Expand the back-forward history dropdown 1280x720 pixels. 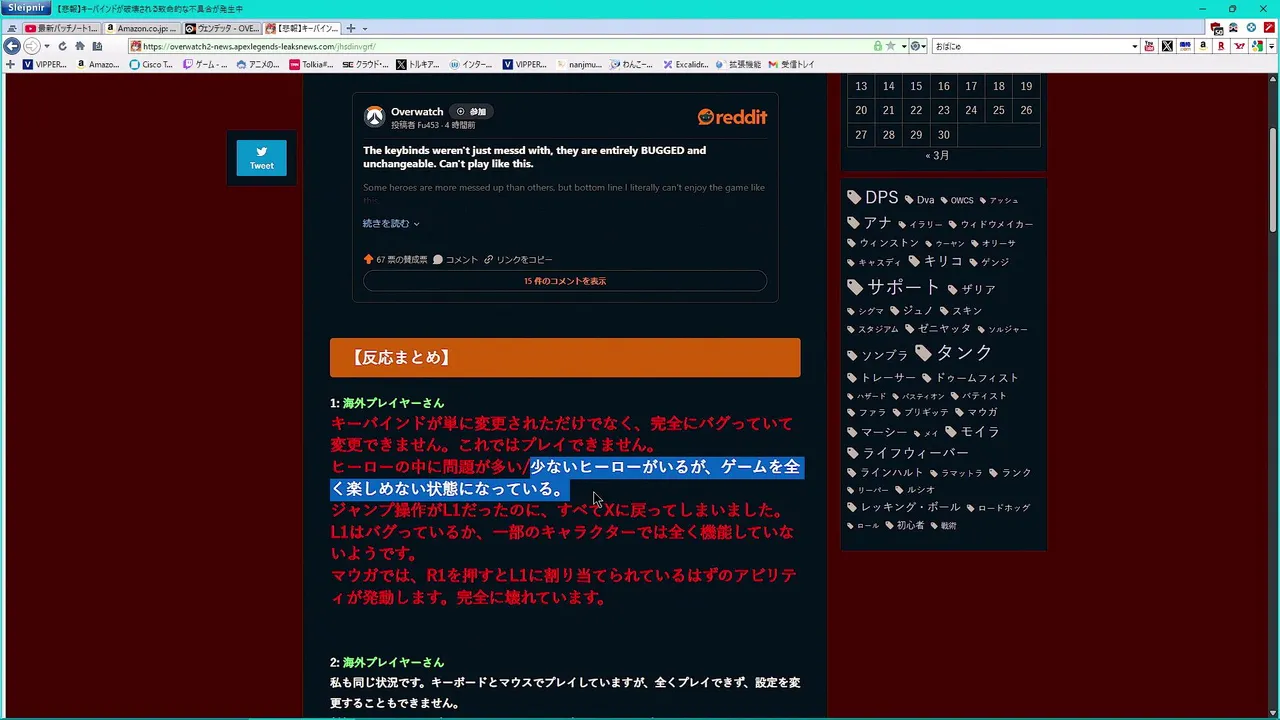tap(47, 46)
